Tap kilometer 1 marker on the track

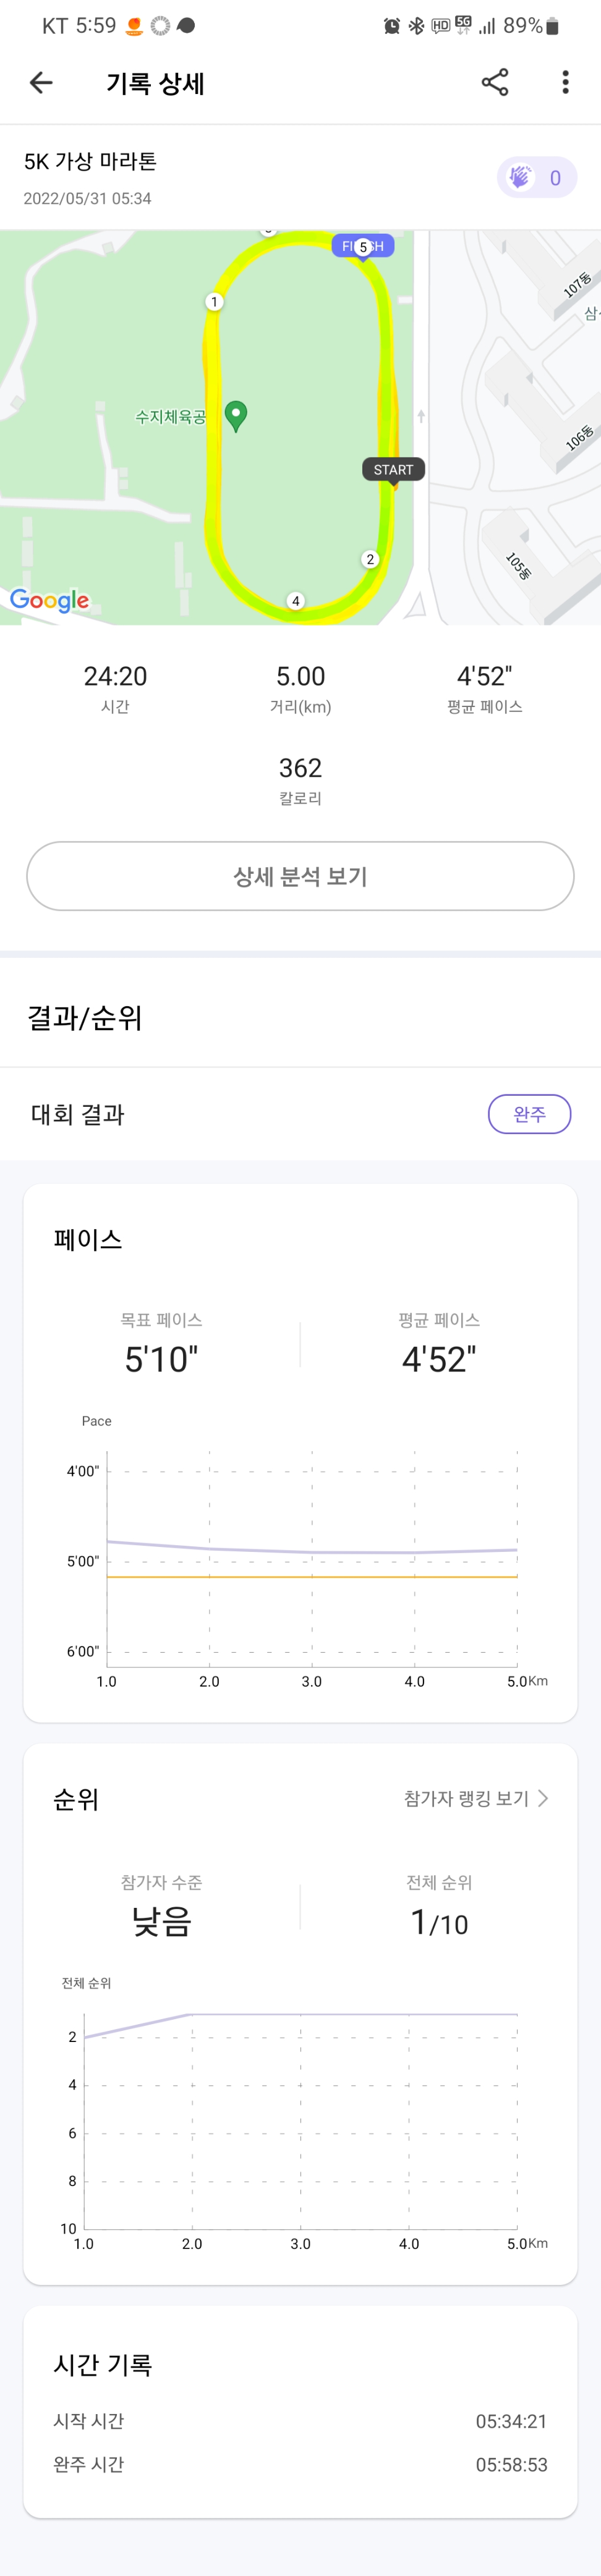tap(214, 302)
